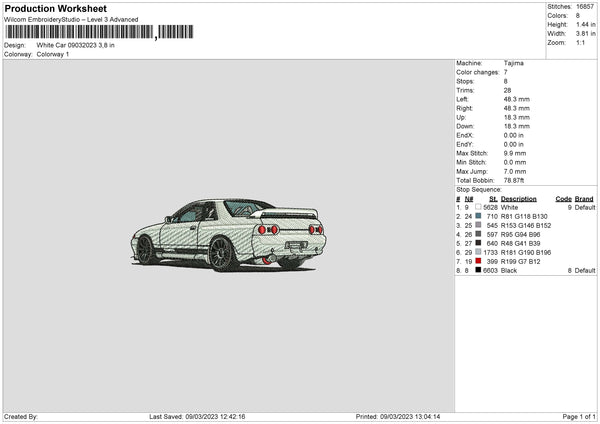Click the design barcode at the top
Image resolution: width=600 pixels, height=424 pixels.
[x=80, y=32]
